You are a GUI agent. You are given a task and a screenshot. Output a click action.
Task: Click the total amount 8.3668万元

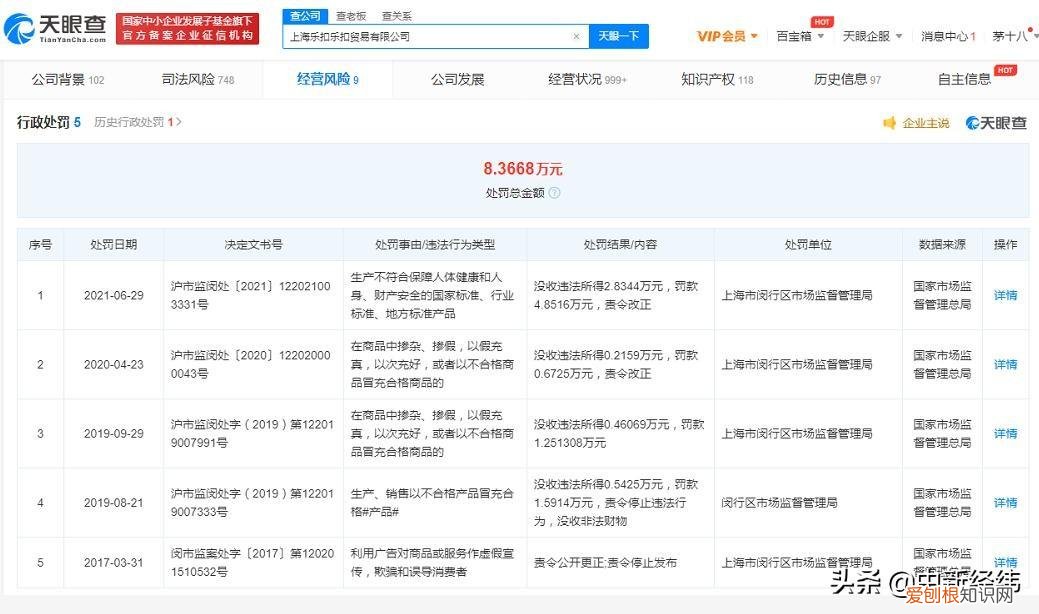pos(523,169)
